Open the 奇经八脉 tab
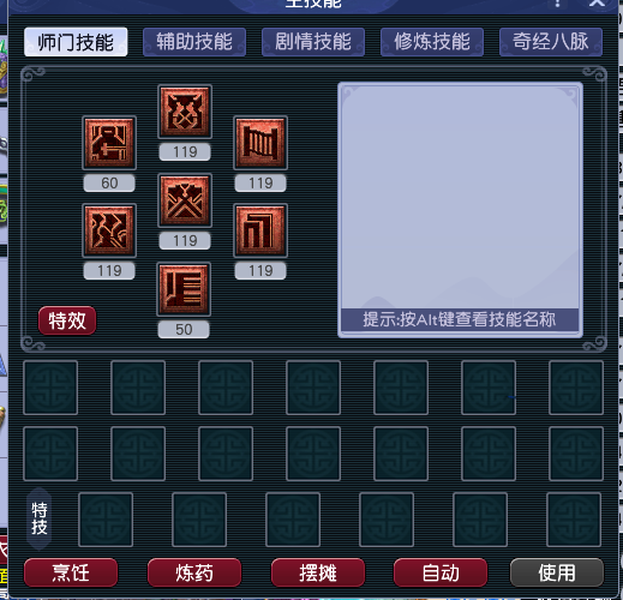This screenshot has width=623, height=600. point(551,42)
